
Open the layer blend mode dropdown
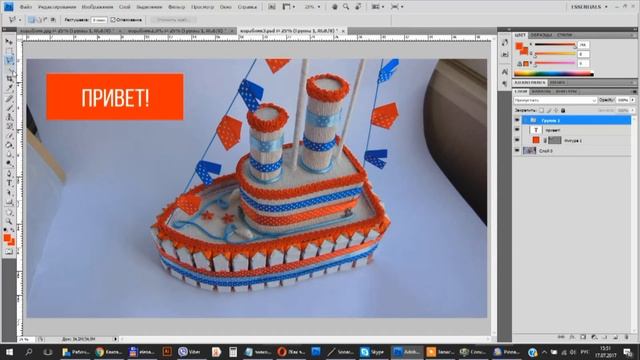pos(555,100)
